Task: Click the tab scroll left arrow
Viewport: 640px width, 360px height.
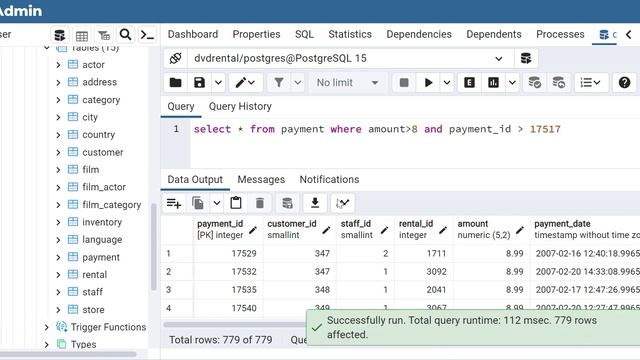Action: 629,35
